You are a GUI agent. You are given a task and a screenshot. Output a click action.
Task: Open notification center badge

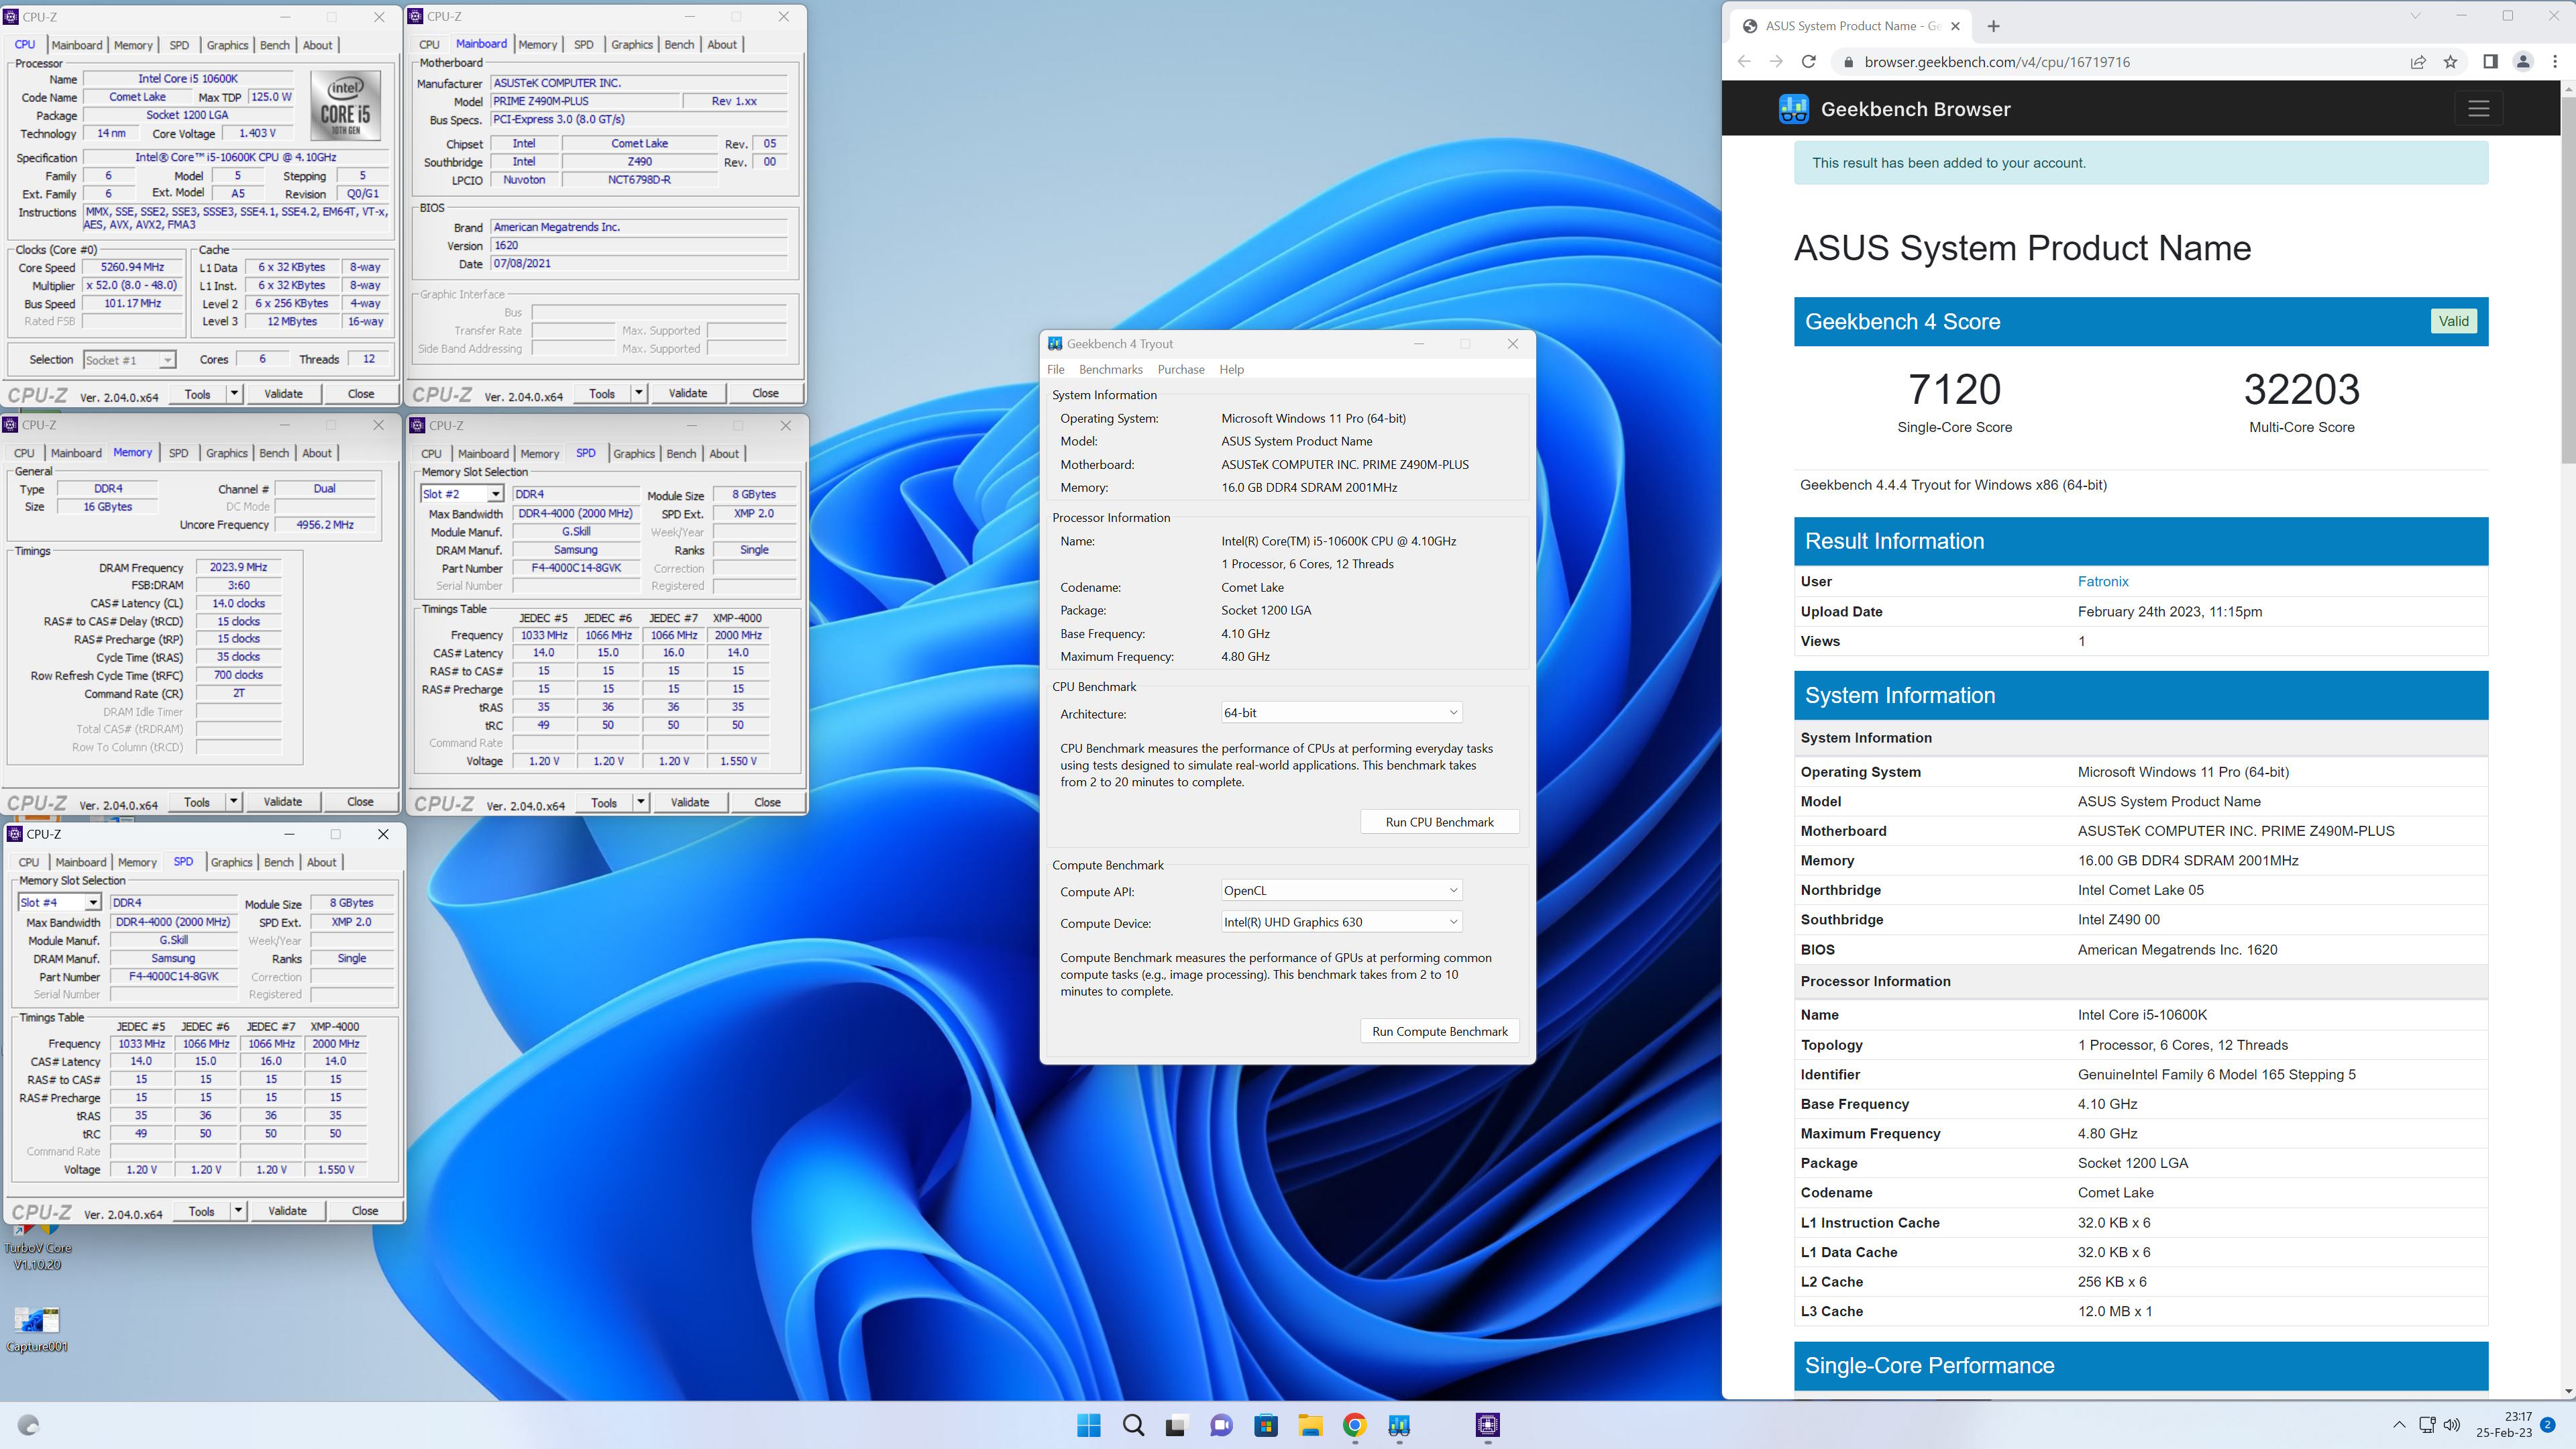pos(2547,1424)
